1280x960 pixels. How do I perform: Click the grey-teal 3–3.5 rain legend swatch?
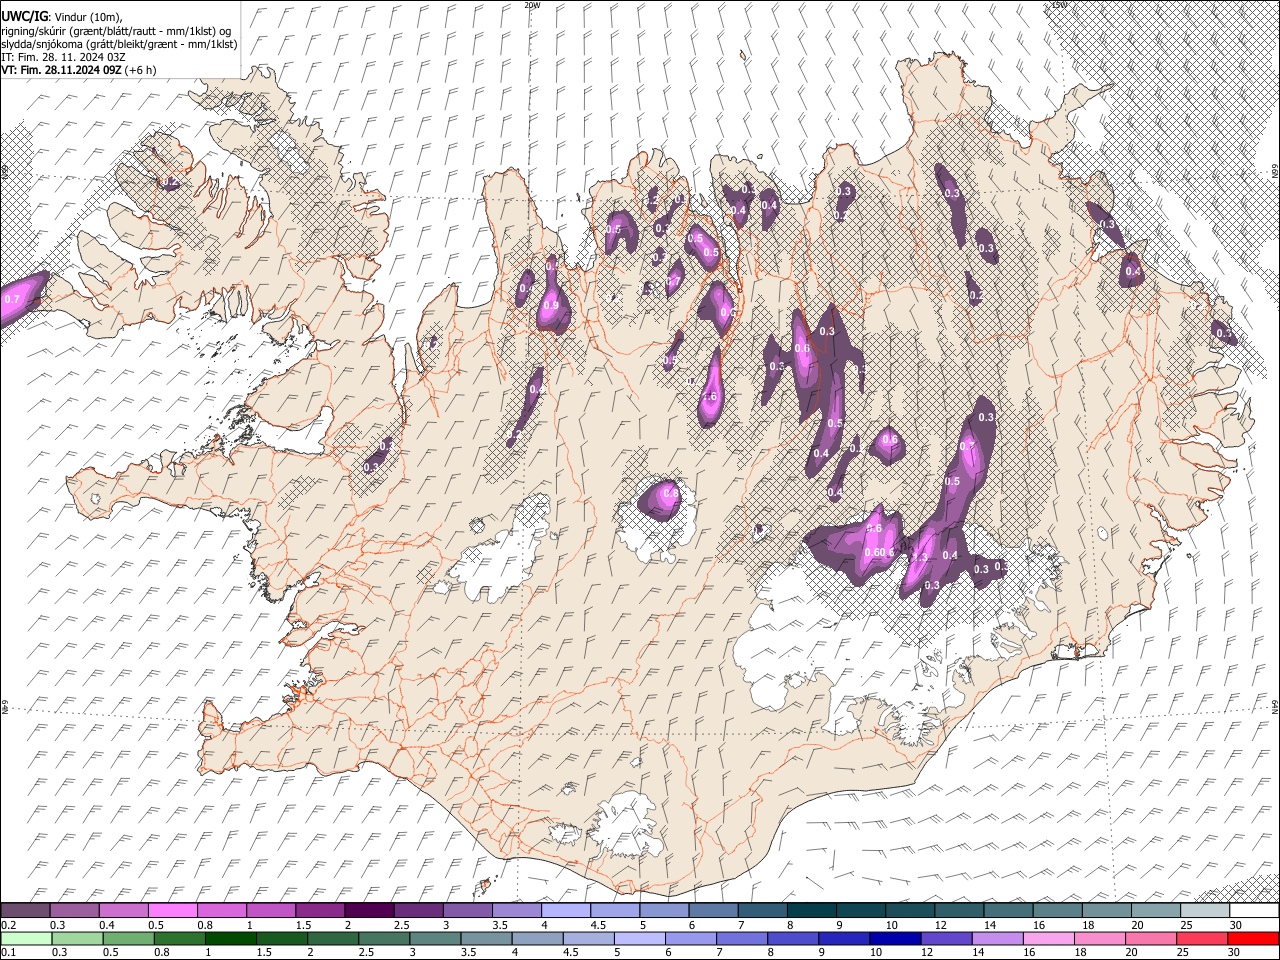point(435,938)
